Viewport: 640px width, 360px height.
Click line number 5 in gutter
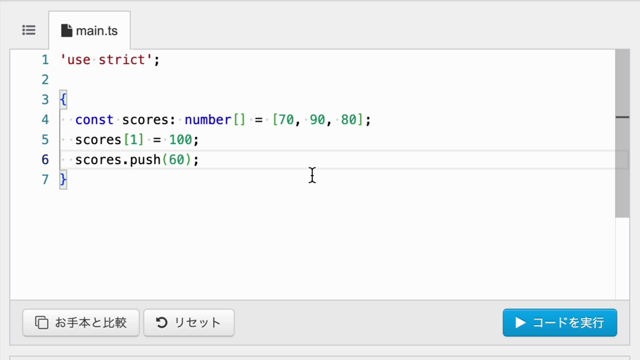pos(45,140)
